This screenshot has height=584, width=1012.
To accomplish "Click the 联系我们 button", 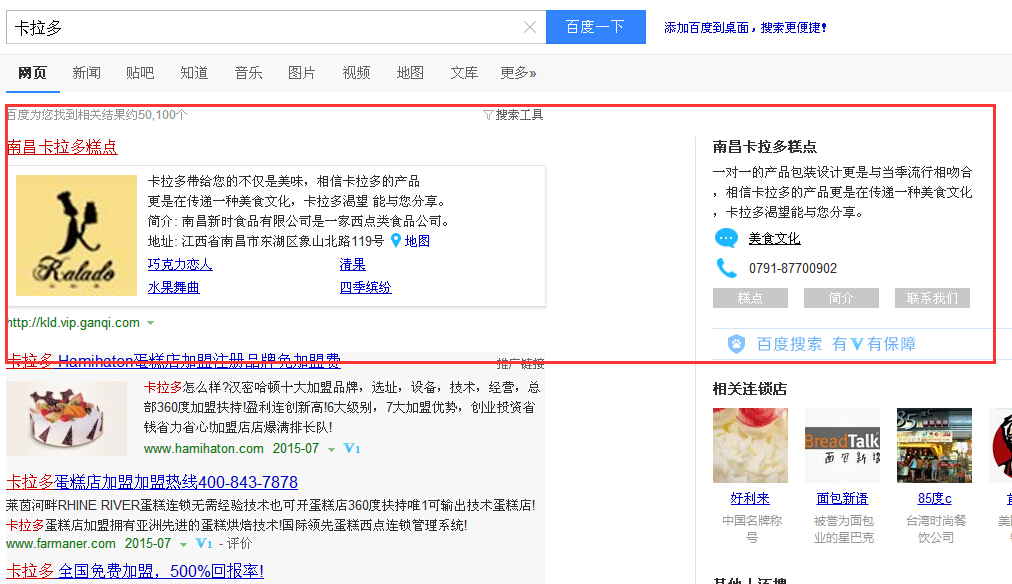I will pyautogui.click(x=932, y=298).
